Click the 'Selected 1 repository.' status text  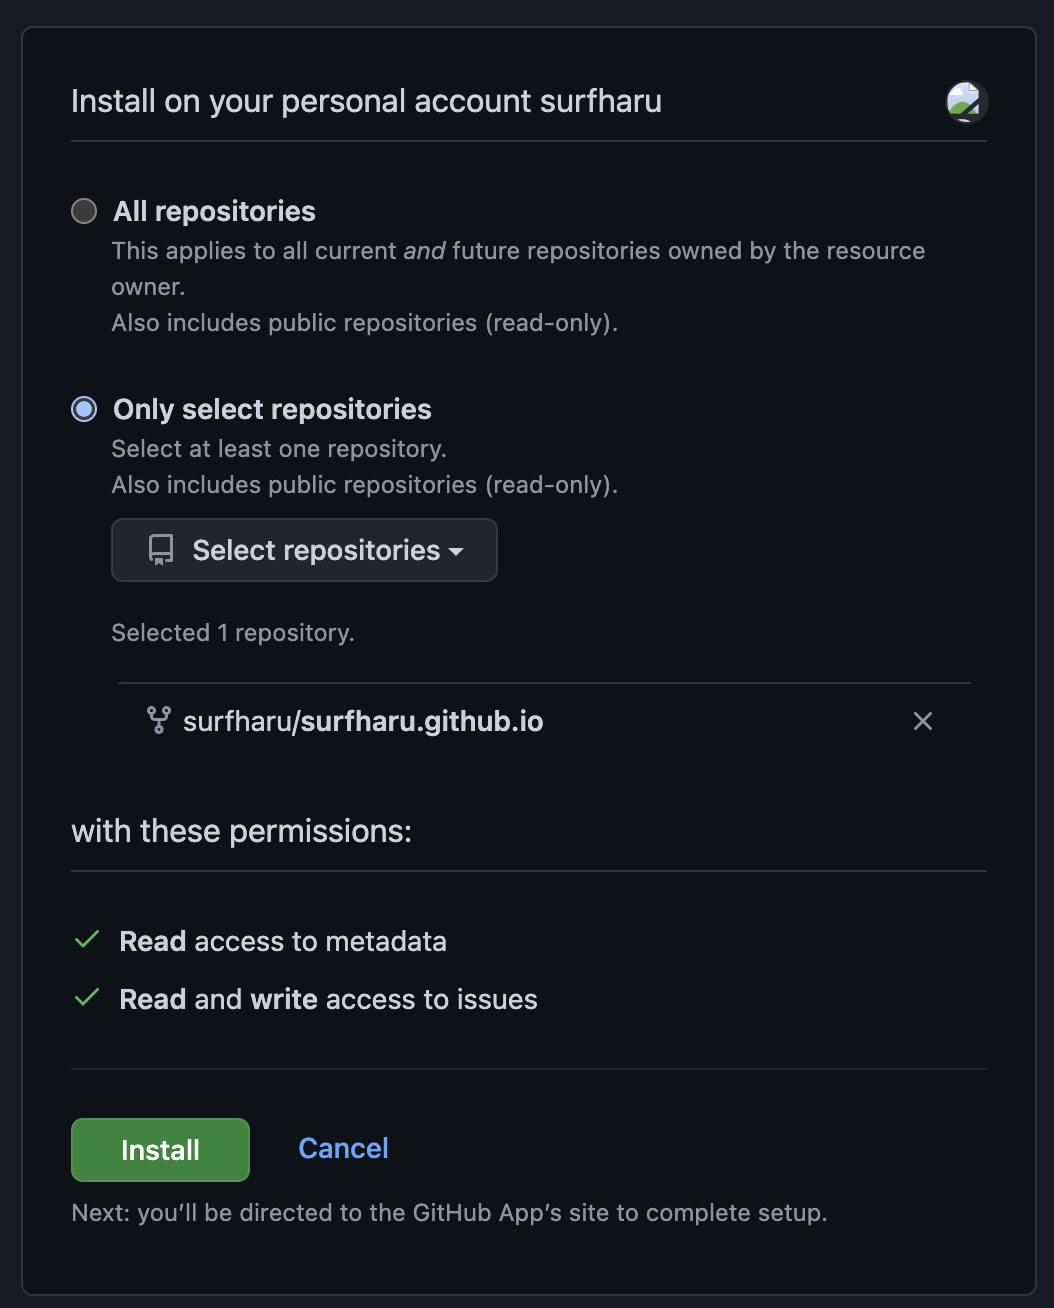[x=233, y=633]
